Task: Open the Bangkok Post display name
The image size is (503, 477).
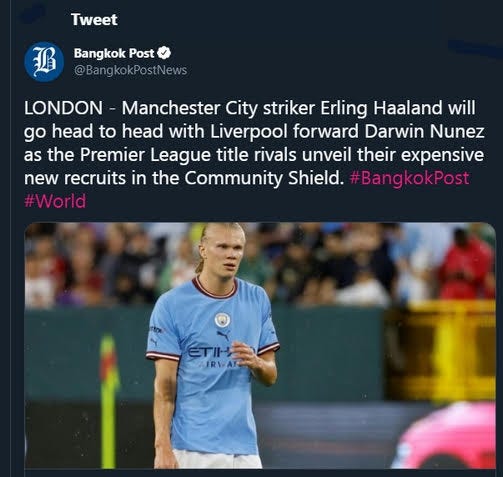Action: 114,53
